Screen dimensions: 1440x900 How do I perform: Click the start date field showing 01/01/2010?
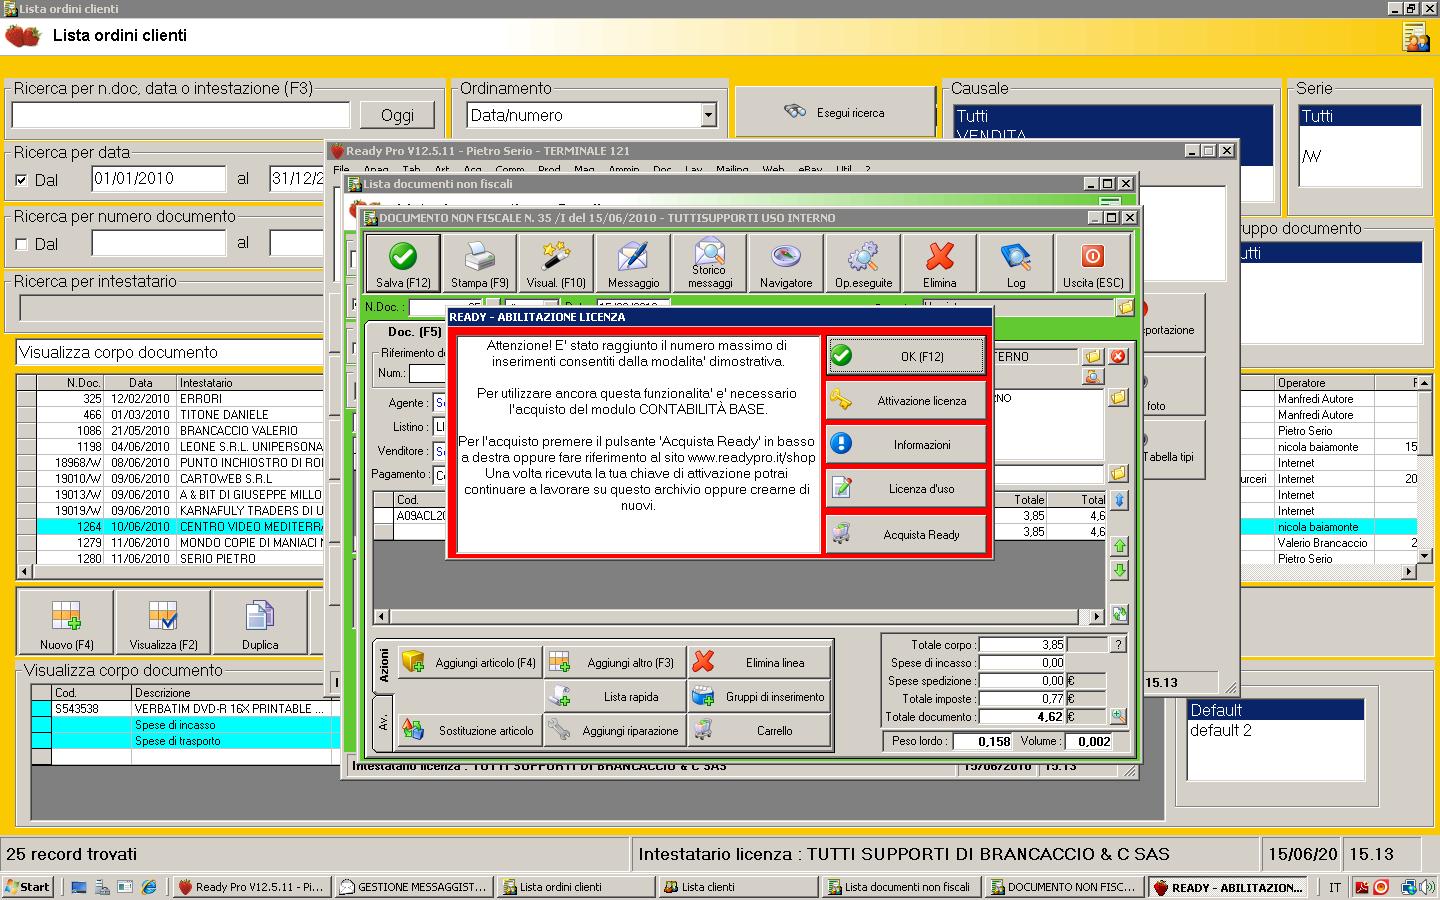click(x=159, y=179)
